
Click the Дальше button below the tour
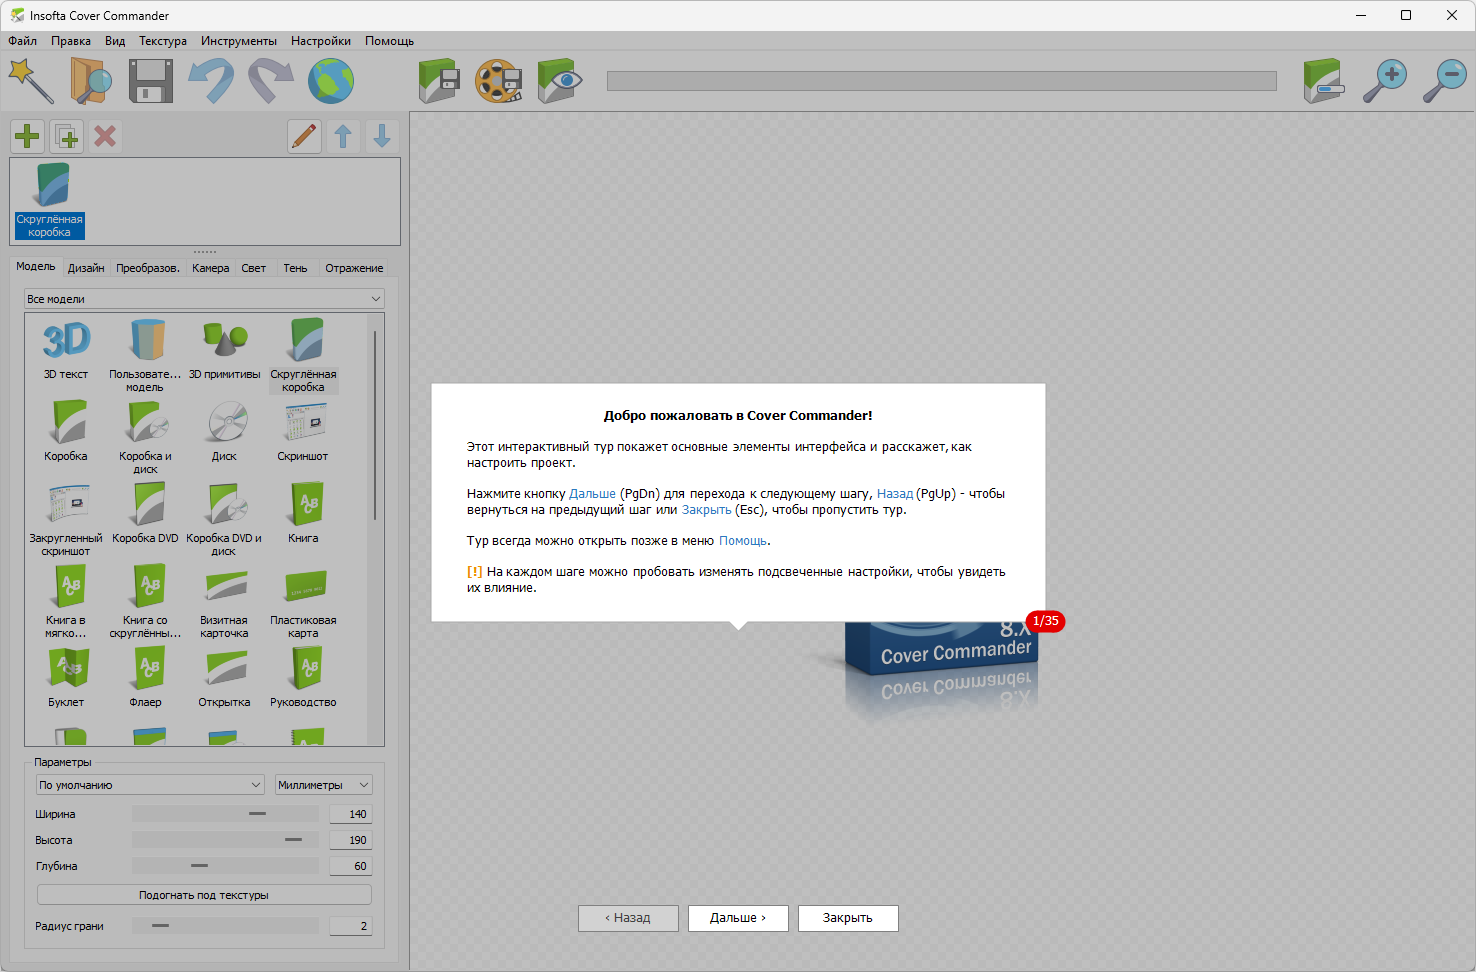pyautogui.click(x=738, y=918)
